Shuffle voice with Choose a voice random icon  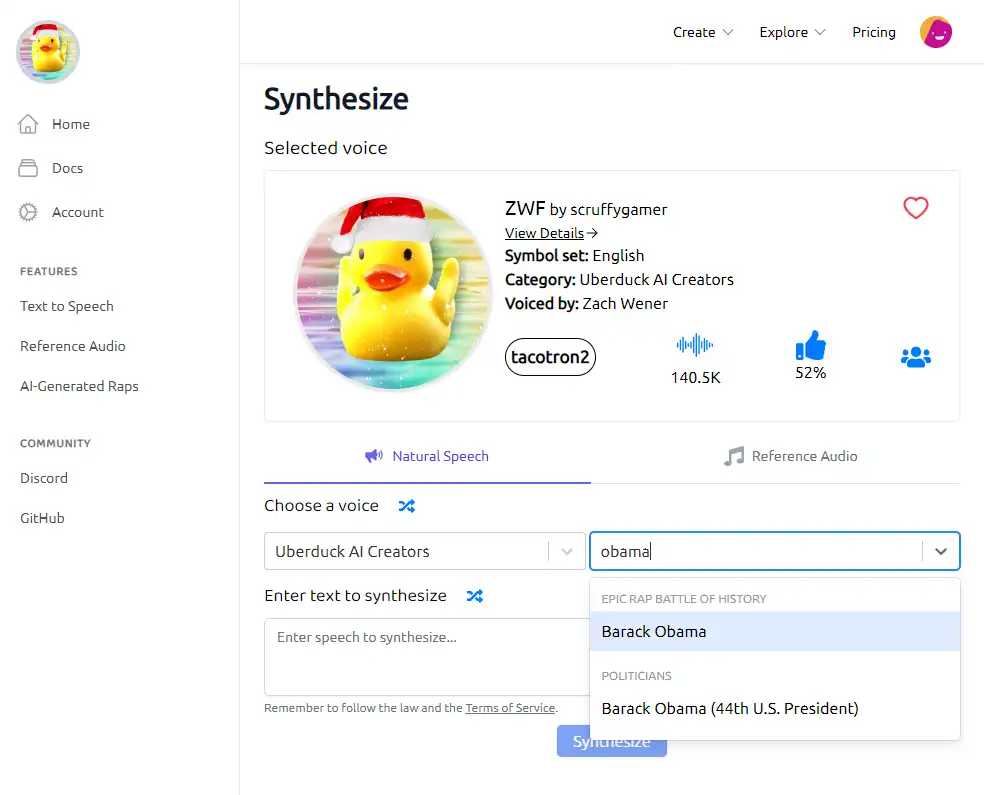(407, 506)
